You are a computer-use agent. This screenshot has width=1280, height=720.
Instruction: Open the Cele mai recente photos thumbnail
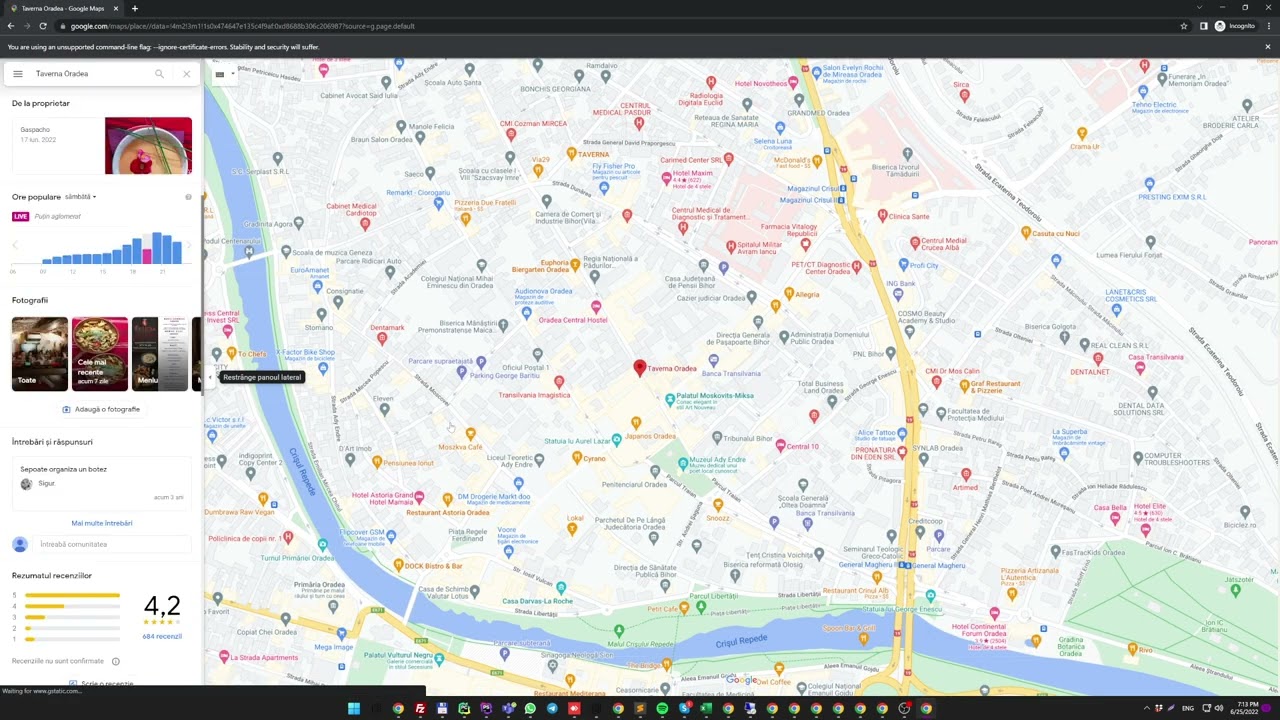click(x=100, y=354)
